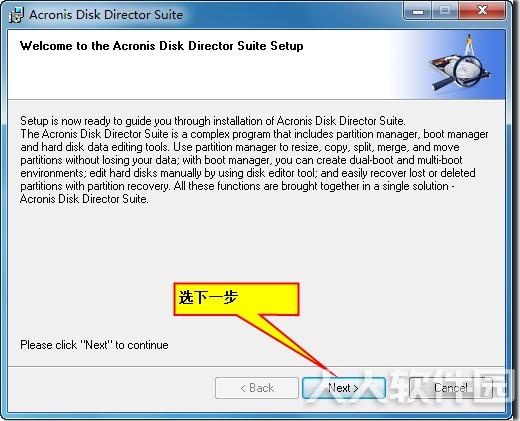Image resolution: width=520 pixels, height=421 pixels.
Task: Click the Acronis Disk Director Suite window title
Action: [106, 15]
